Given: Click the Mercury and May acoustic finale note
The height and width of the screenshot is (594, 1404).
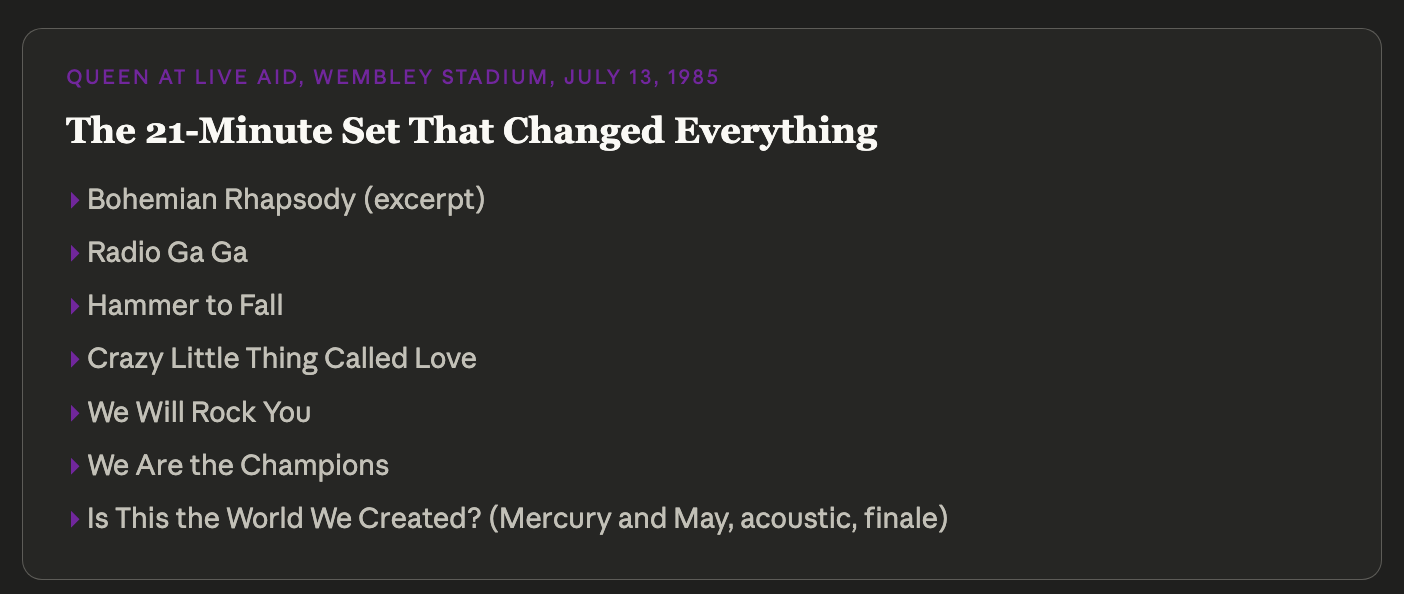Looking at the screenshot, I should 718,518.
